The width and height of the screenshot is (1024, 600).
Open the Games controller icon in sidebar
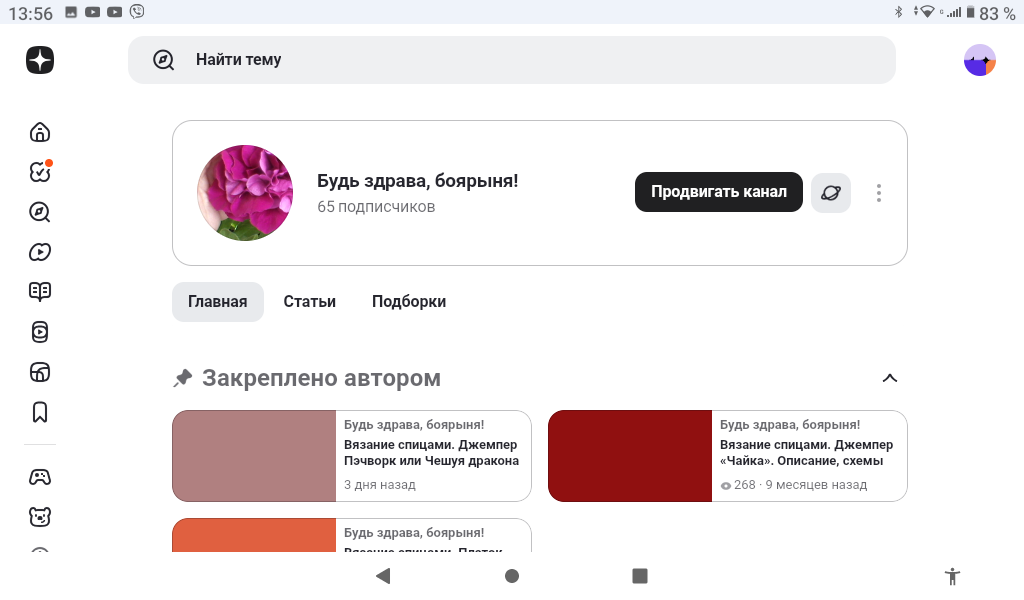[x=40, y=477]
